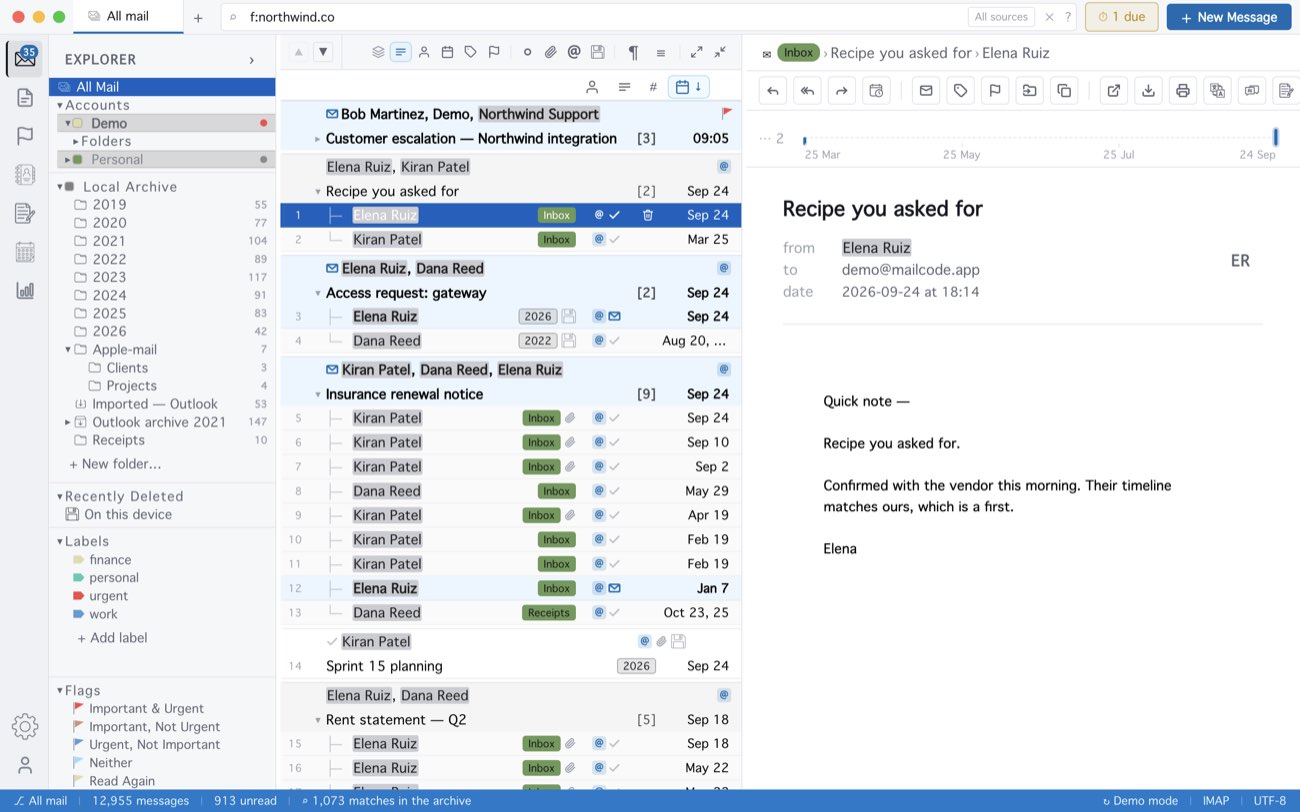
Task: Open the calendar view in the left sidebar
Action: coord(25,252)
